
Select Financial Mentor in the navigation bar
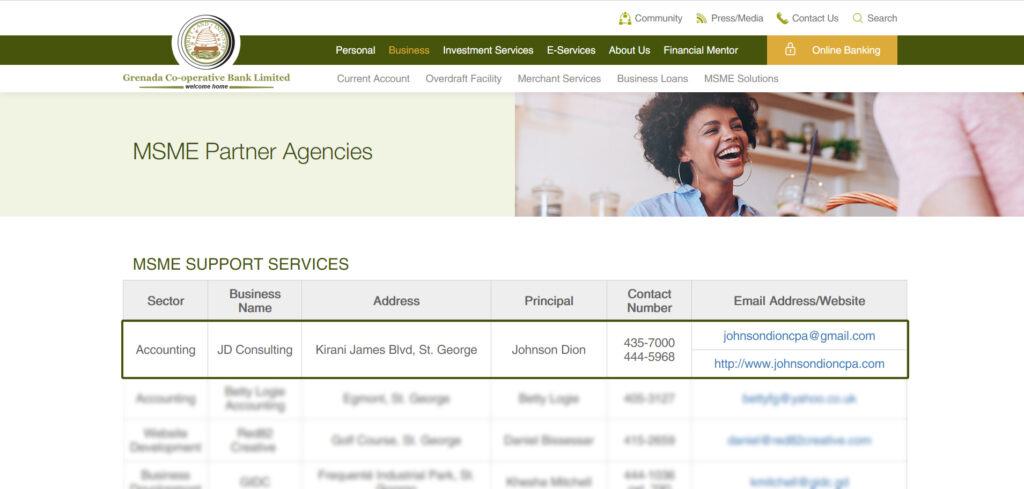[700, 50]
